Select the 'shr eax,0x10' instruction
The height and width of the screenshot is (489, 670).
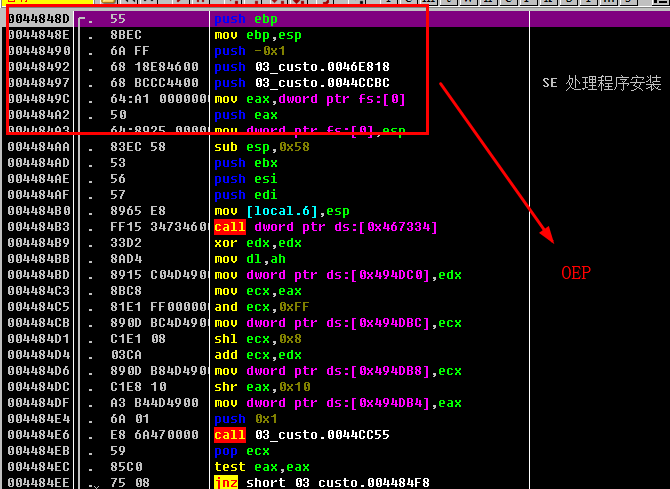(262, 387)
